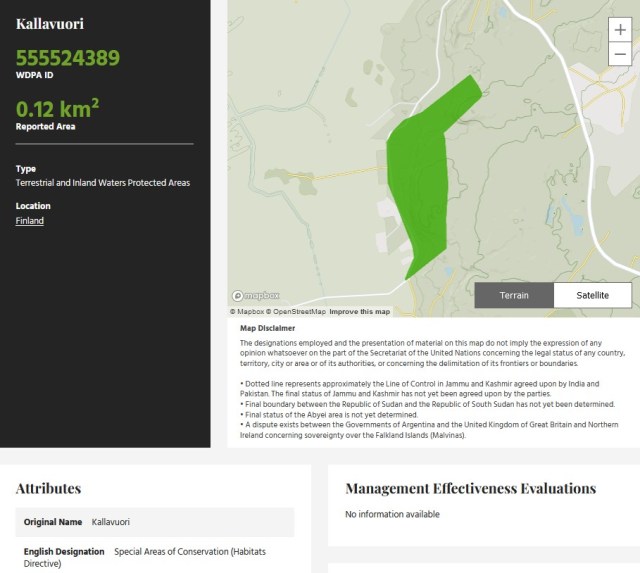Click the Type label in the sidebar
640x573 pixels.
26,169
